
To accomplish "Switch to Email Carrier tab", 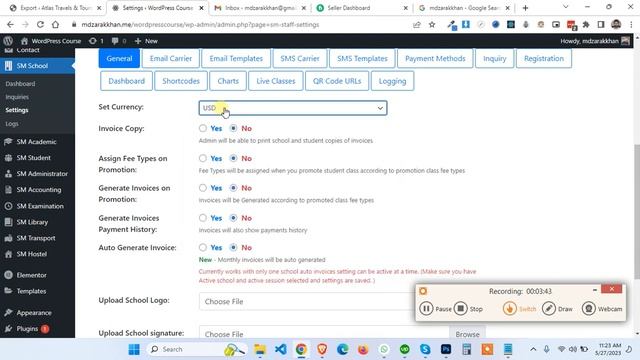I will pos(171,58).
